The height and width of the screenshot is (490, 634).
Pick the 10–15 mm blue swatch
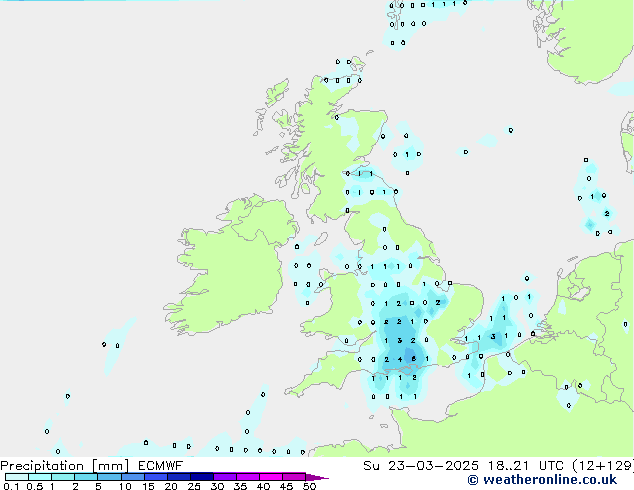coord(132,477)
